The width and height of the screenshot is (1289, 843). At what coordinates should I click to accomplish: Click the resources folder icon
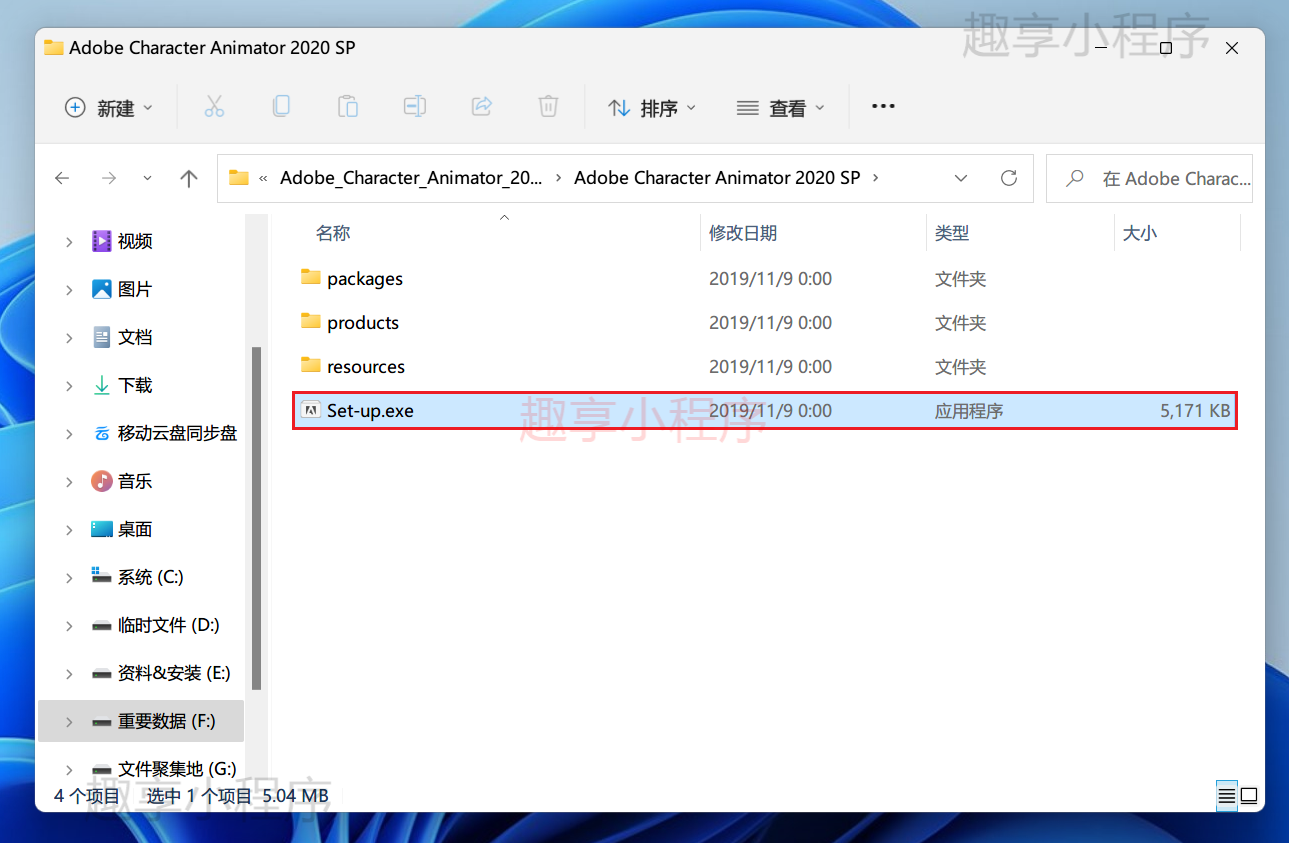point(311,365)
